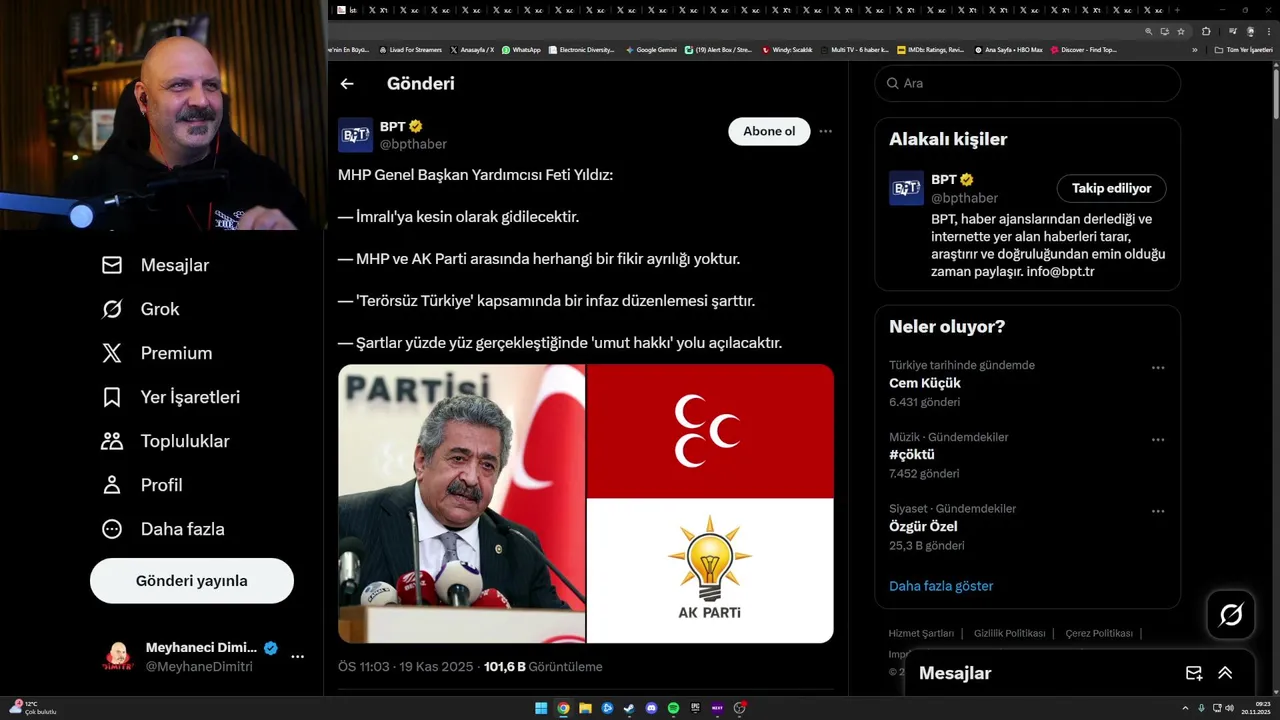Viewport: 1280px width, 720px height.
Task: Open Yer İşaretleri bookmarks
Action: [170, 397]
